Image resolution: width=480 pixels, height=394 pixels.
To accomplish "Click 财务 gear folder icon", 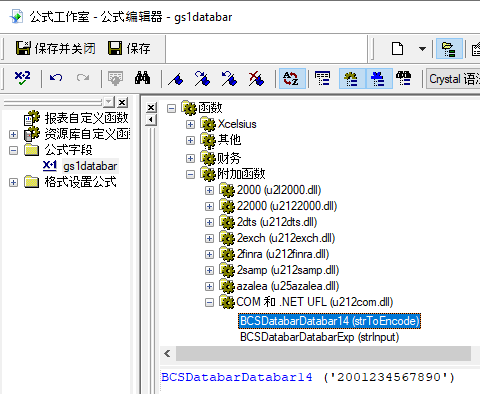I will (x=208, y=158).
